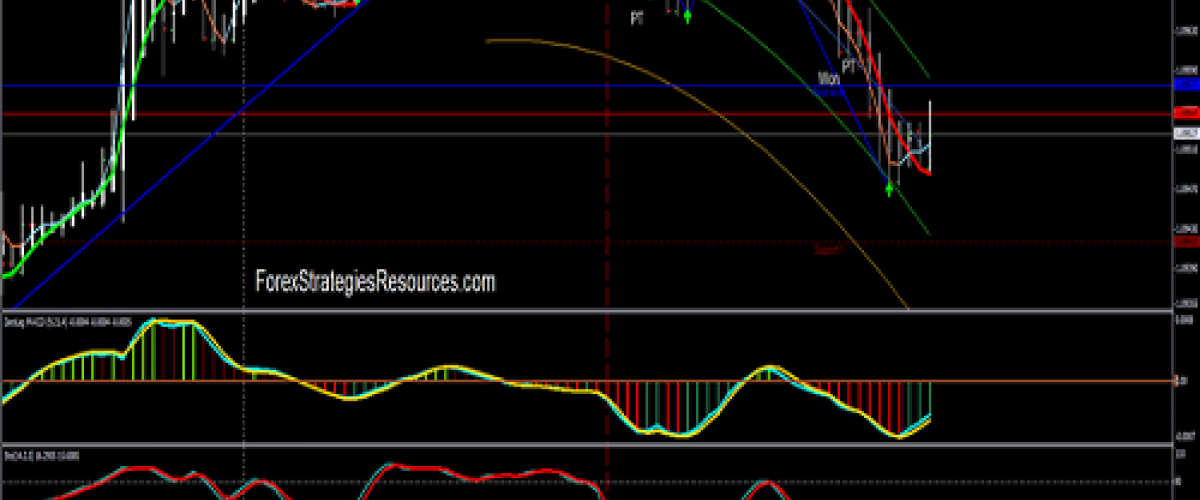This screenshot has height=500, width=1200.
Task: Select the MACD indicator label in the sub-window
Action: pyautogui.click(x=50, y=320)
